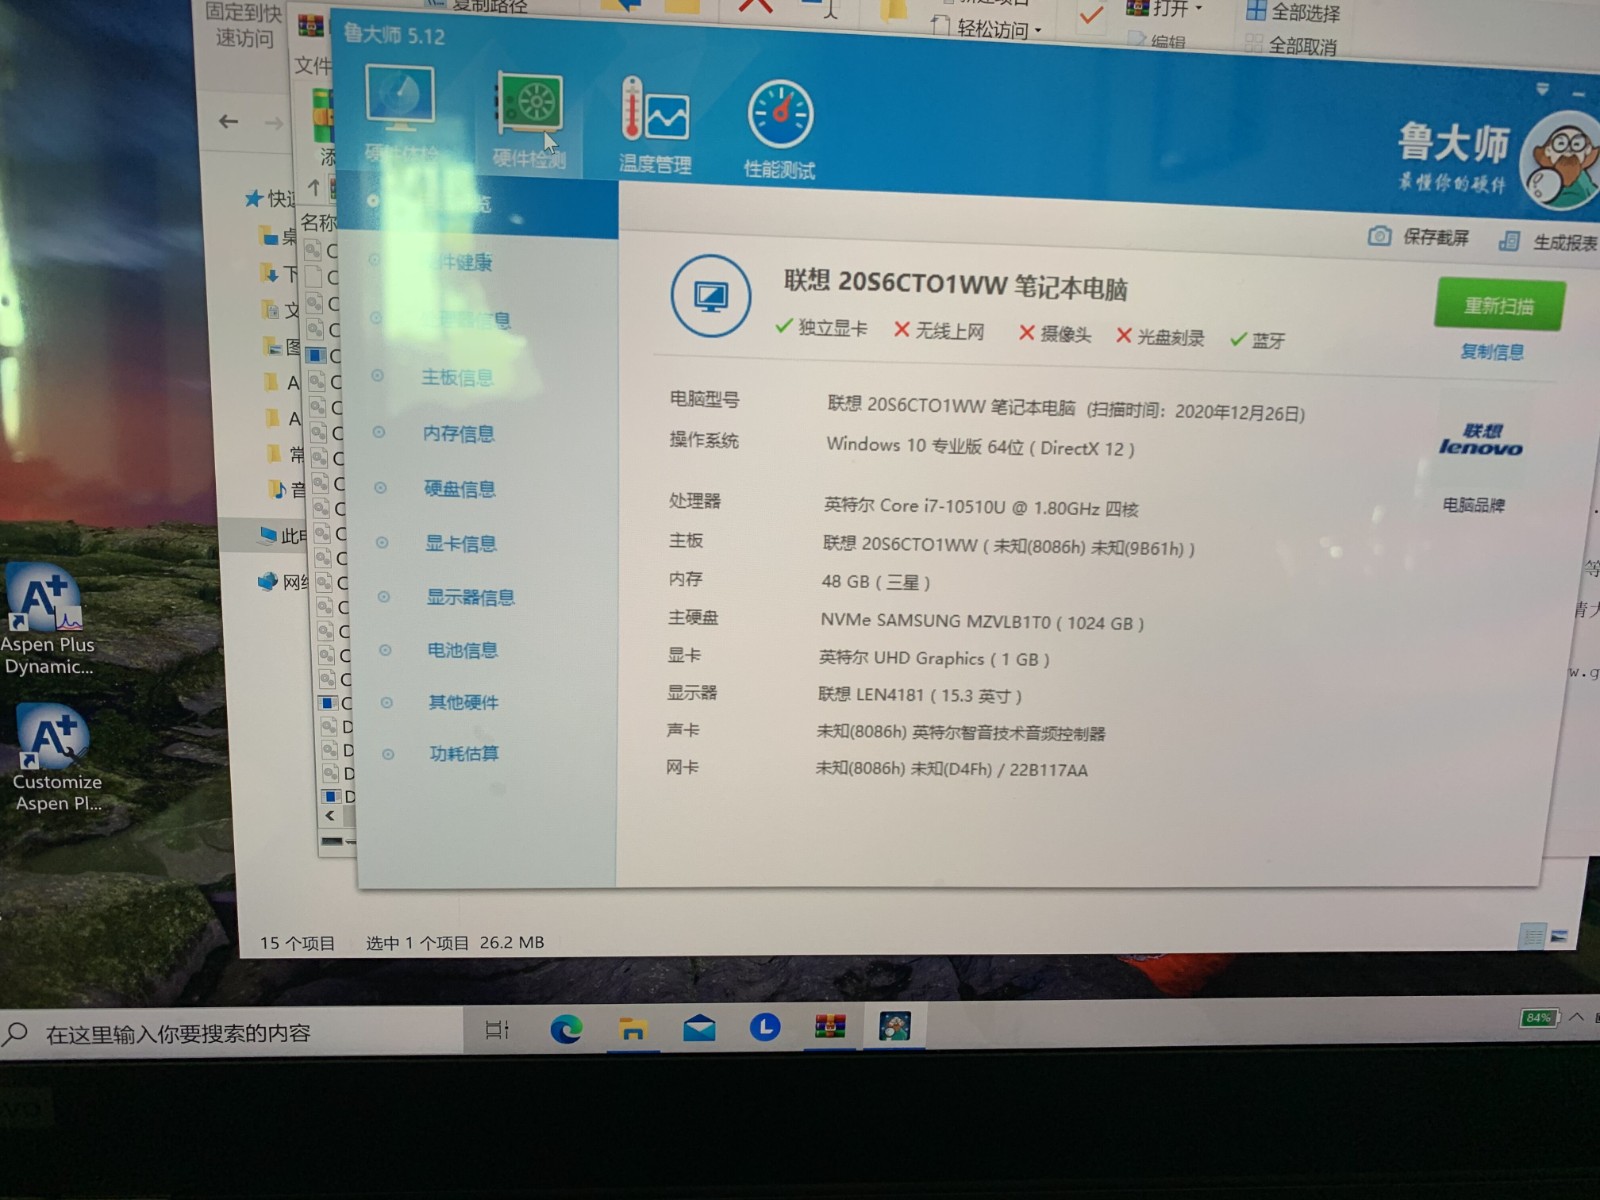Click the 蓝牙 feature indicator
Screen dimensions: 1600x1200
tap(1258, 340)
